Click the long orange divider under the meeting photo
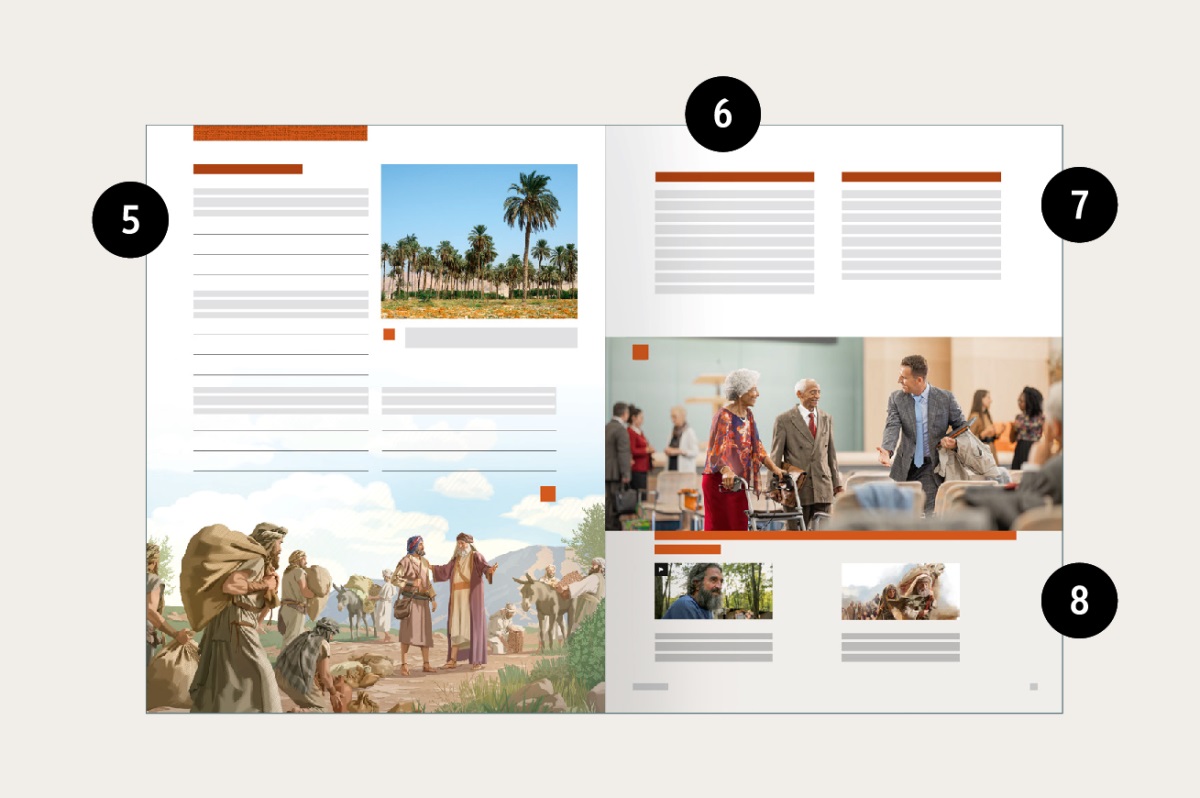 tap(835, 536)
